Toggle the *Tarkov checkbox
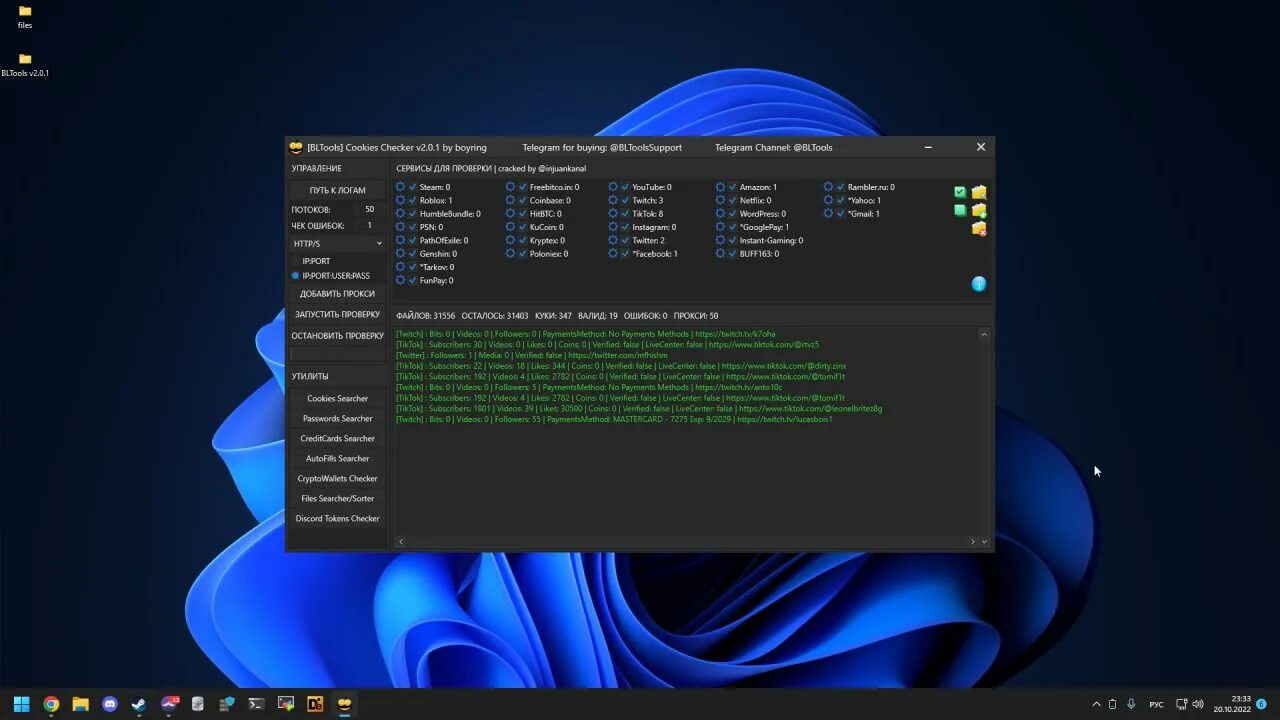 413,267
